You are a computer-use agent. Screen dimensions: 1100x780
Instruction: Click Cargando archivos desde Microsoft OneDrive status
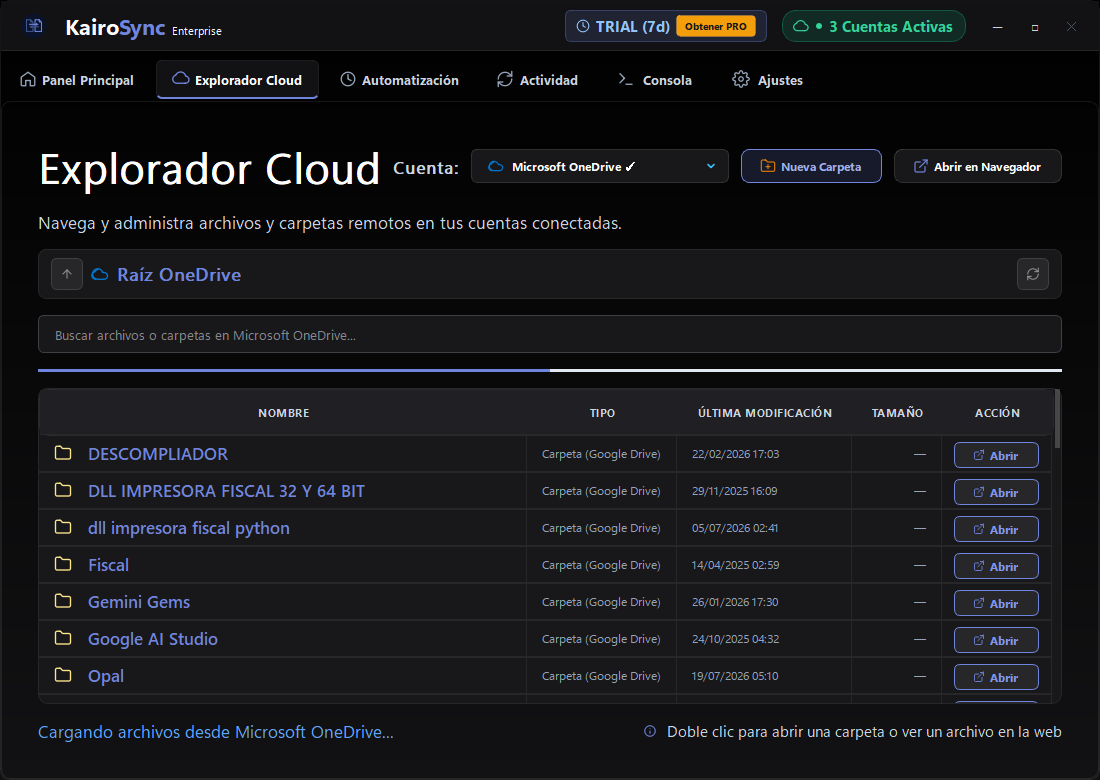point(215,732)
